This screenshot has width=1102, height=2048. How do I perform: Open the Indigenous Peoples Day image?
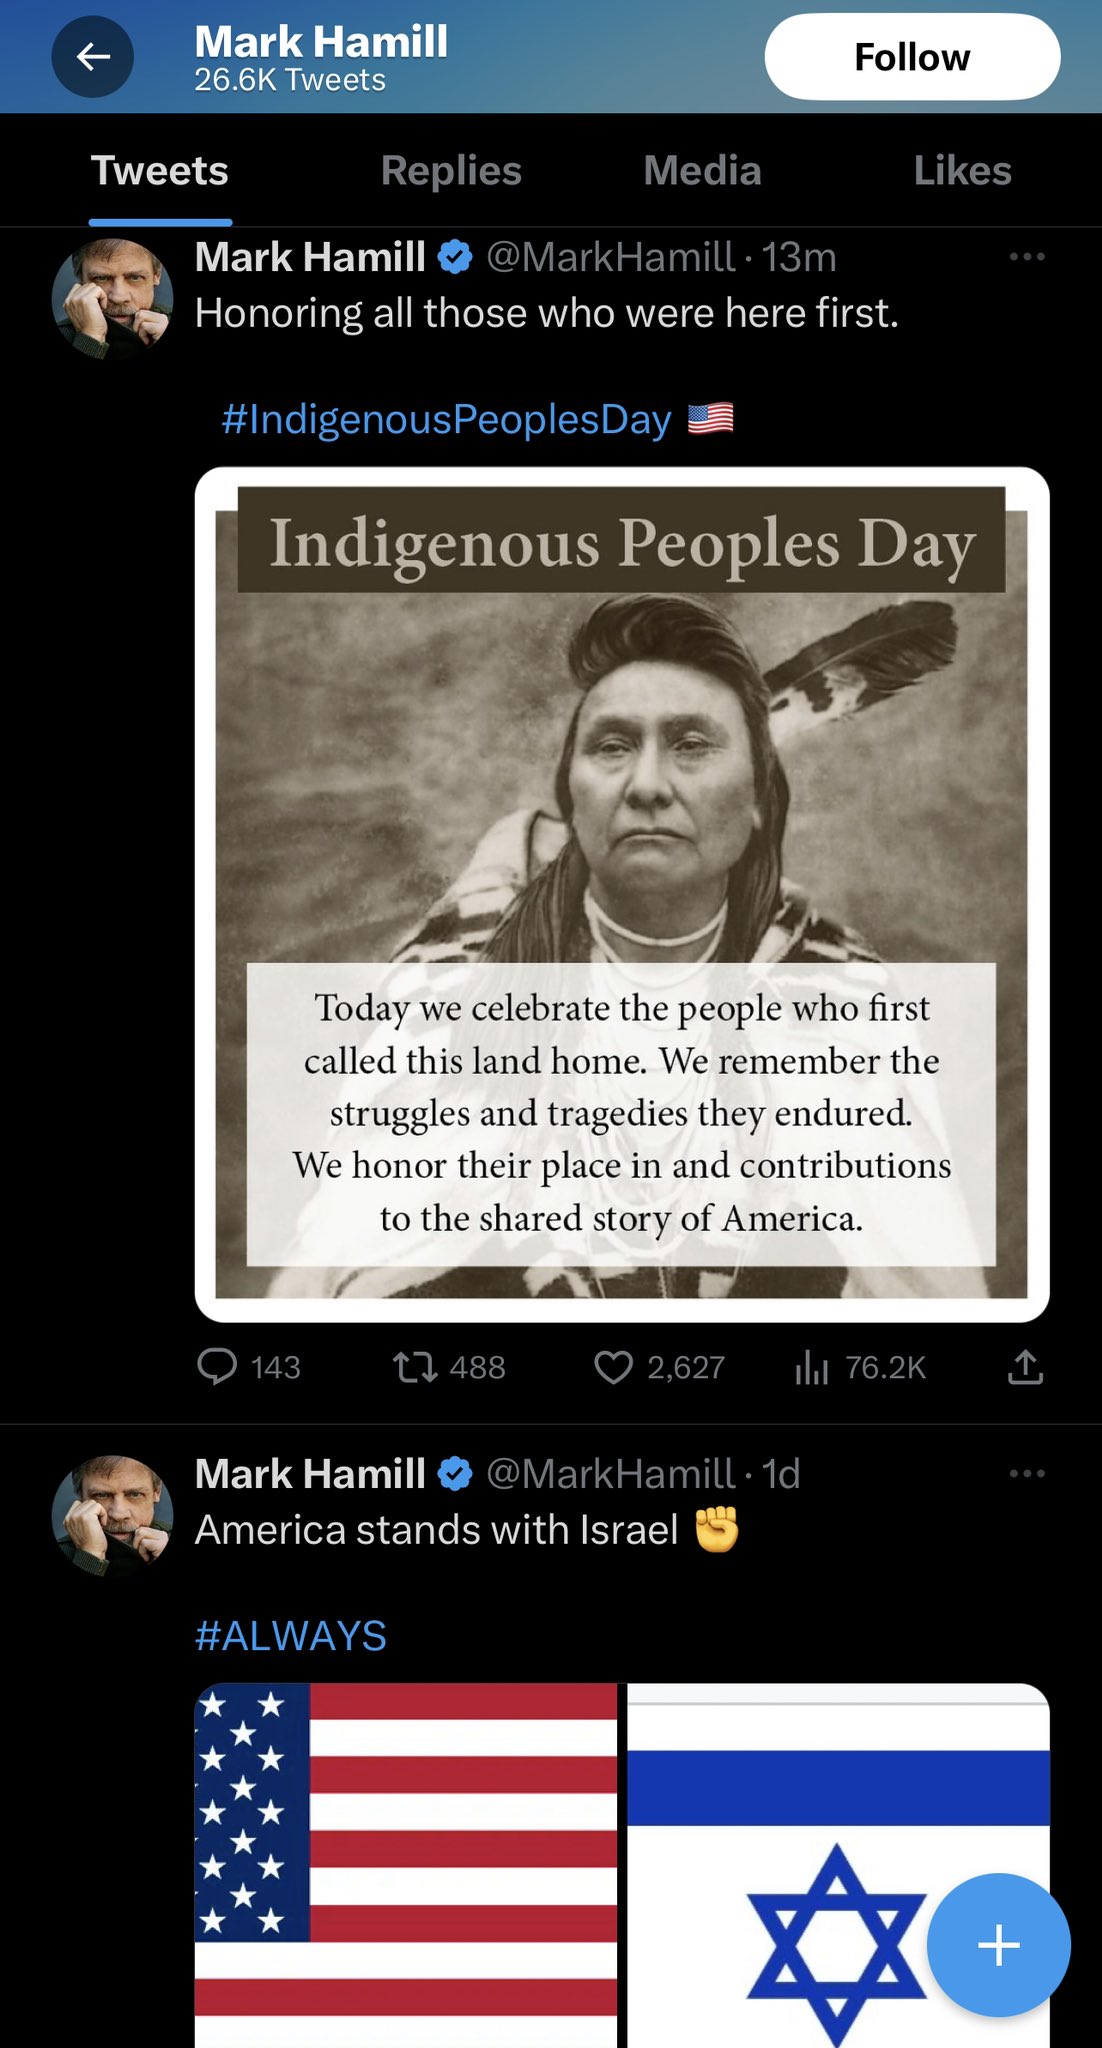[x=622, y=894]
